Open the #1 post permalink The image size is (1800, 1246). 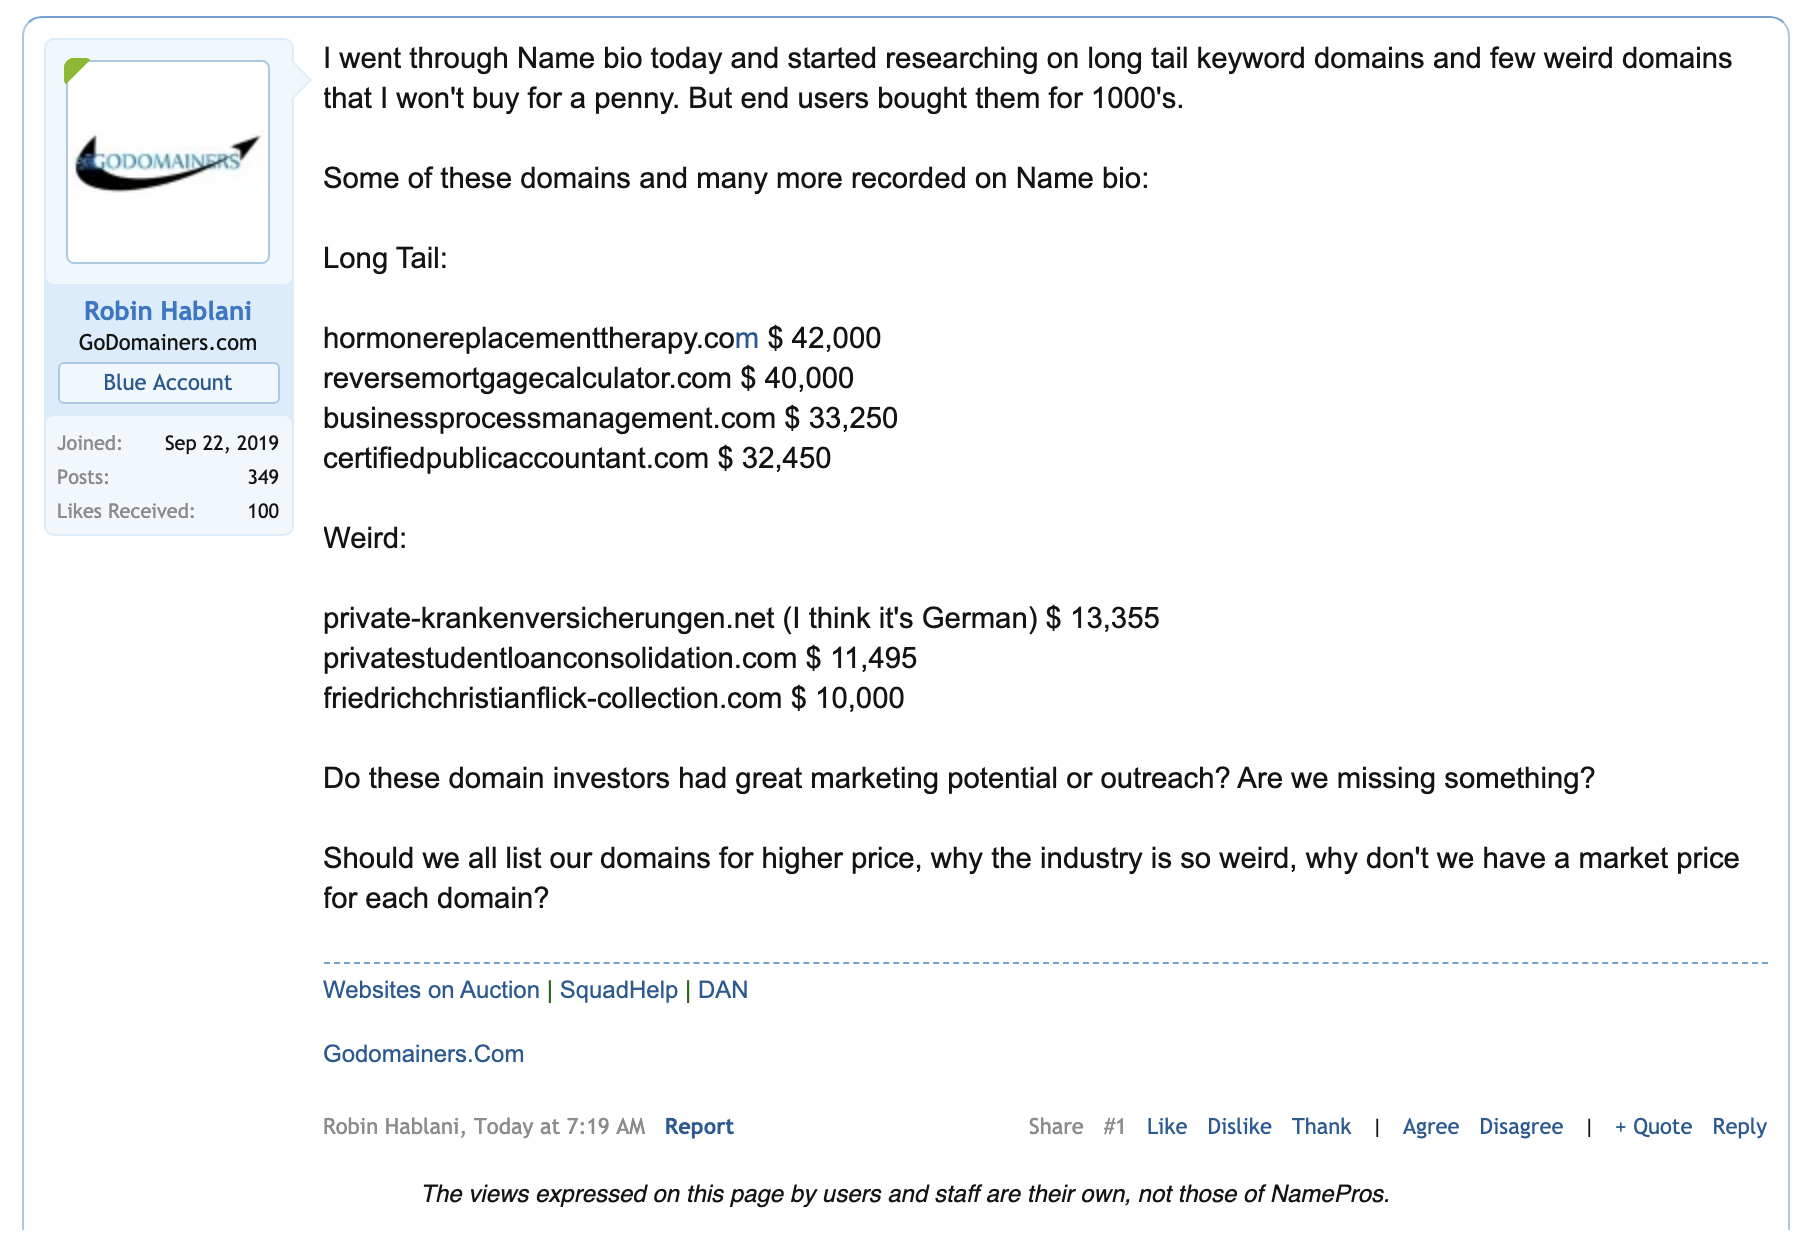coord(1114,1127)
